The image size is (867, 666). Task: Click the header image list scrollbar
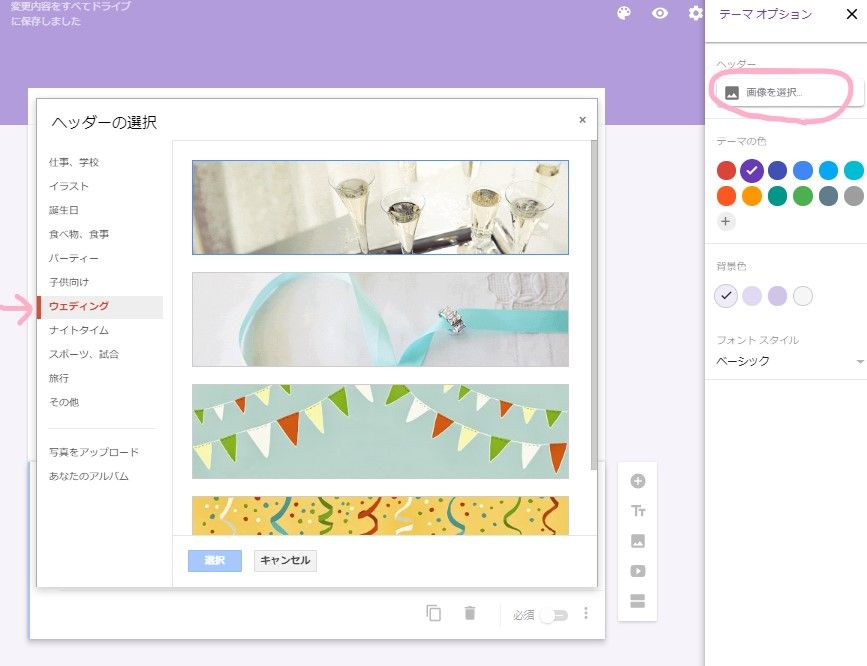click(x=594, y=304)
